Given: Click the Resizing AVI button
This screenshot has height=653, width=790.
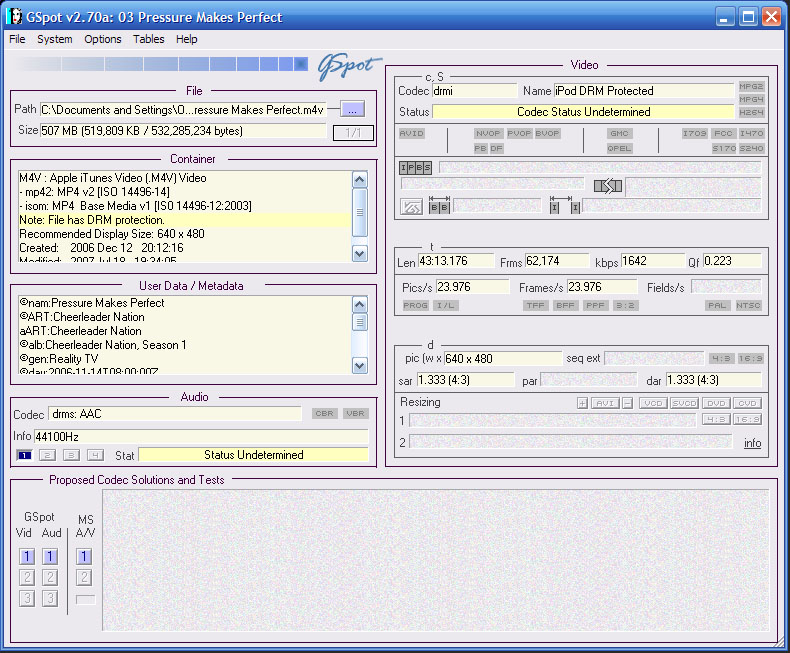Looking at the screenshot, I should tap(605, 404).
